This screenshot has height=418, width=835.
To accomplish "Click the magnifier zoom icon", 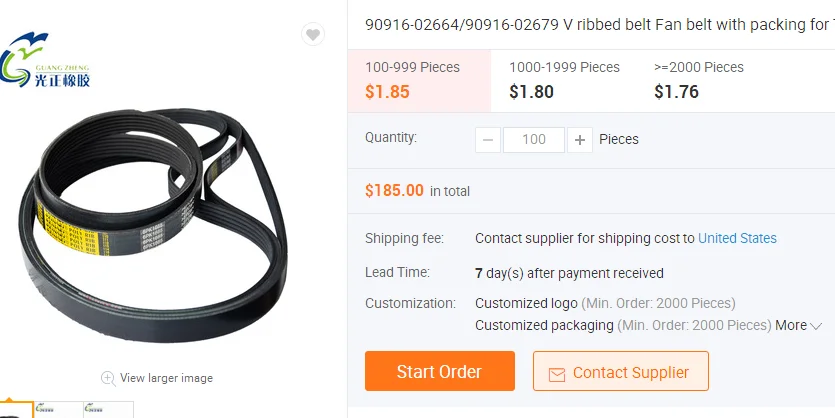I will (x=107, y=378).
